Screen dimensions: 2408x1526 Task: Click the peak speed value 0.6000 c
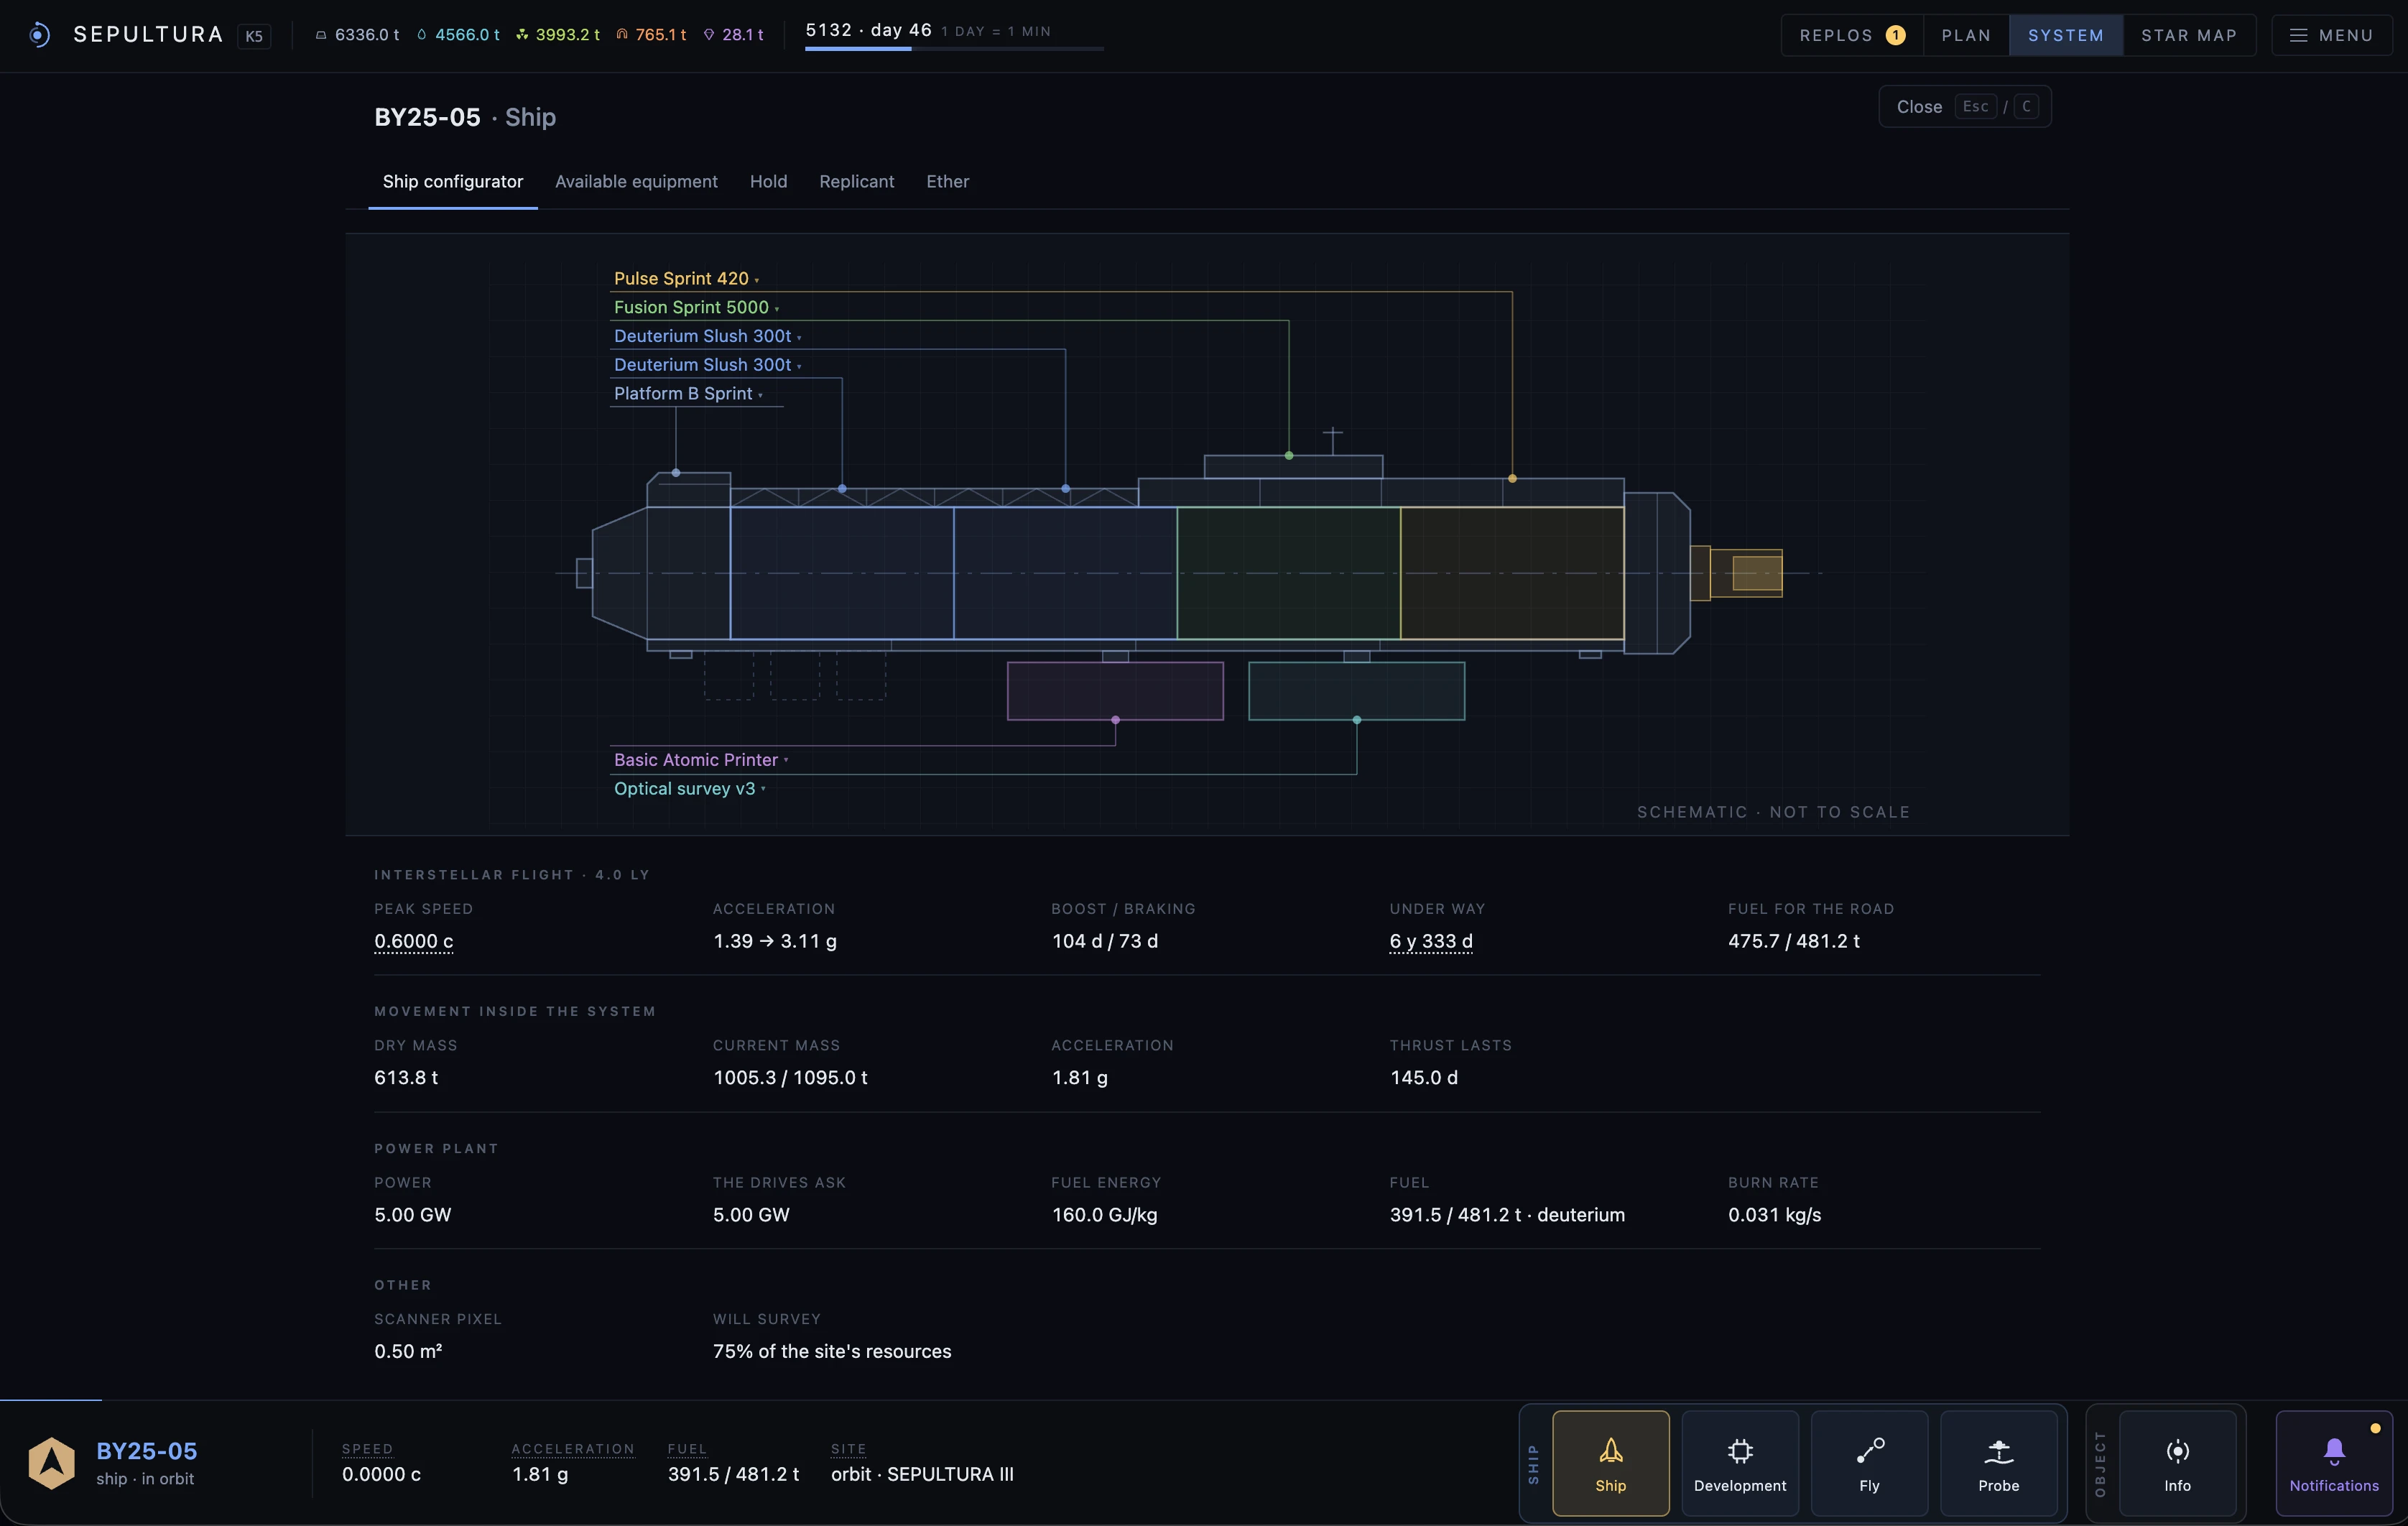[413, 941]
